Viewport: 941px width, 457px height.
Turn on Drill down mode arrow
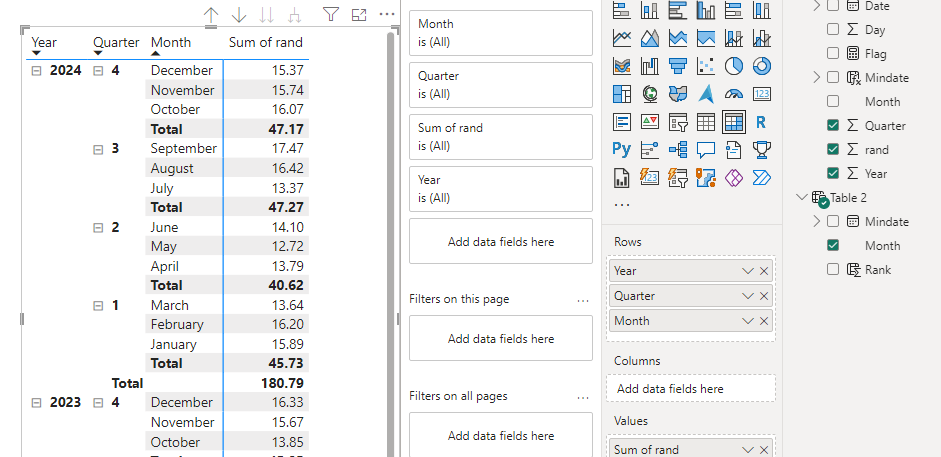point(239,15)
